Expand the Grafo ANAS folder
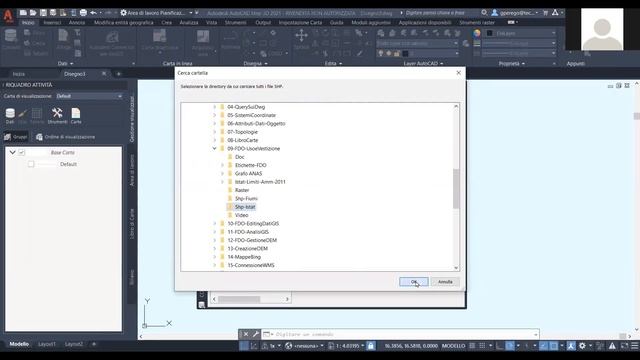 pos(222,173)
